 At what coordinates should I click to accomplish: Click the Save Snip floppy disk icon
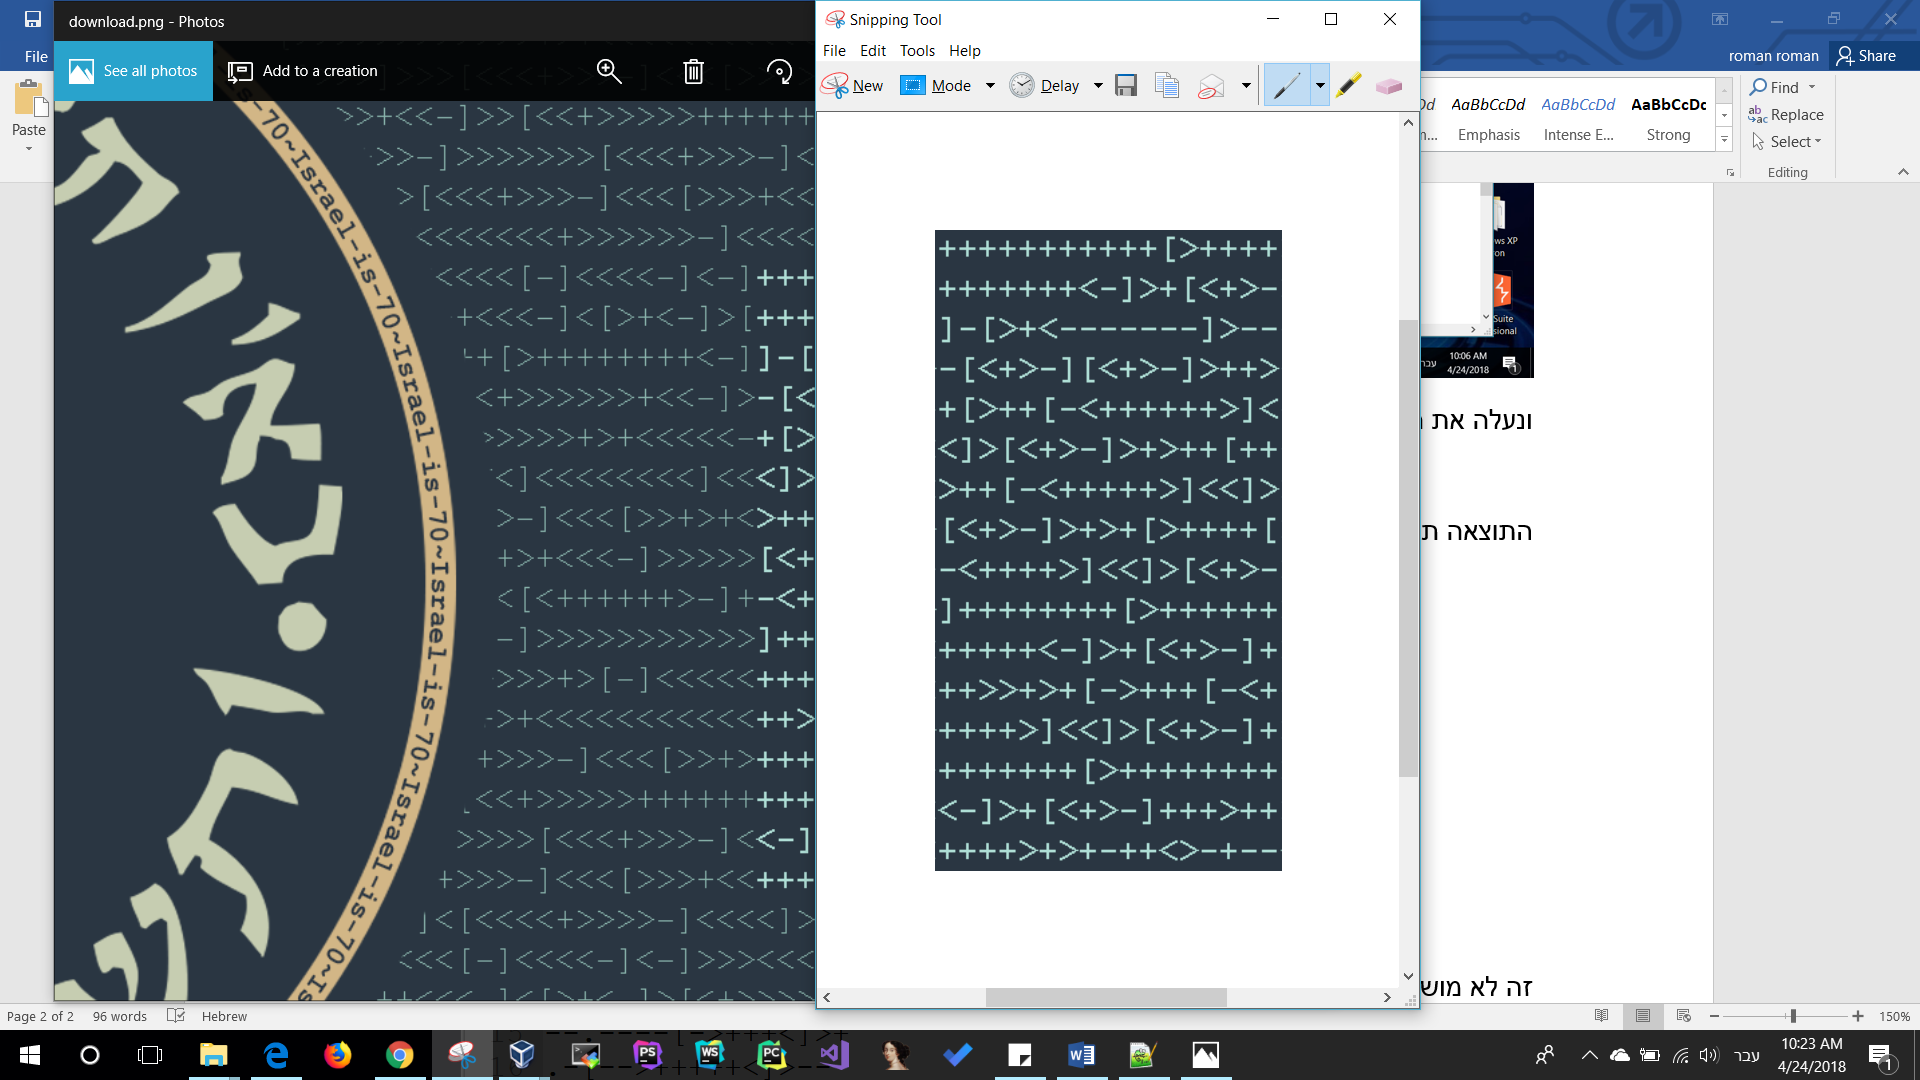pyautogui.click(x=1126, y=86)
